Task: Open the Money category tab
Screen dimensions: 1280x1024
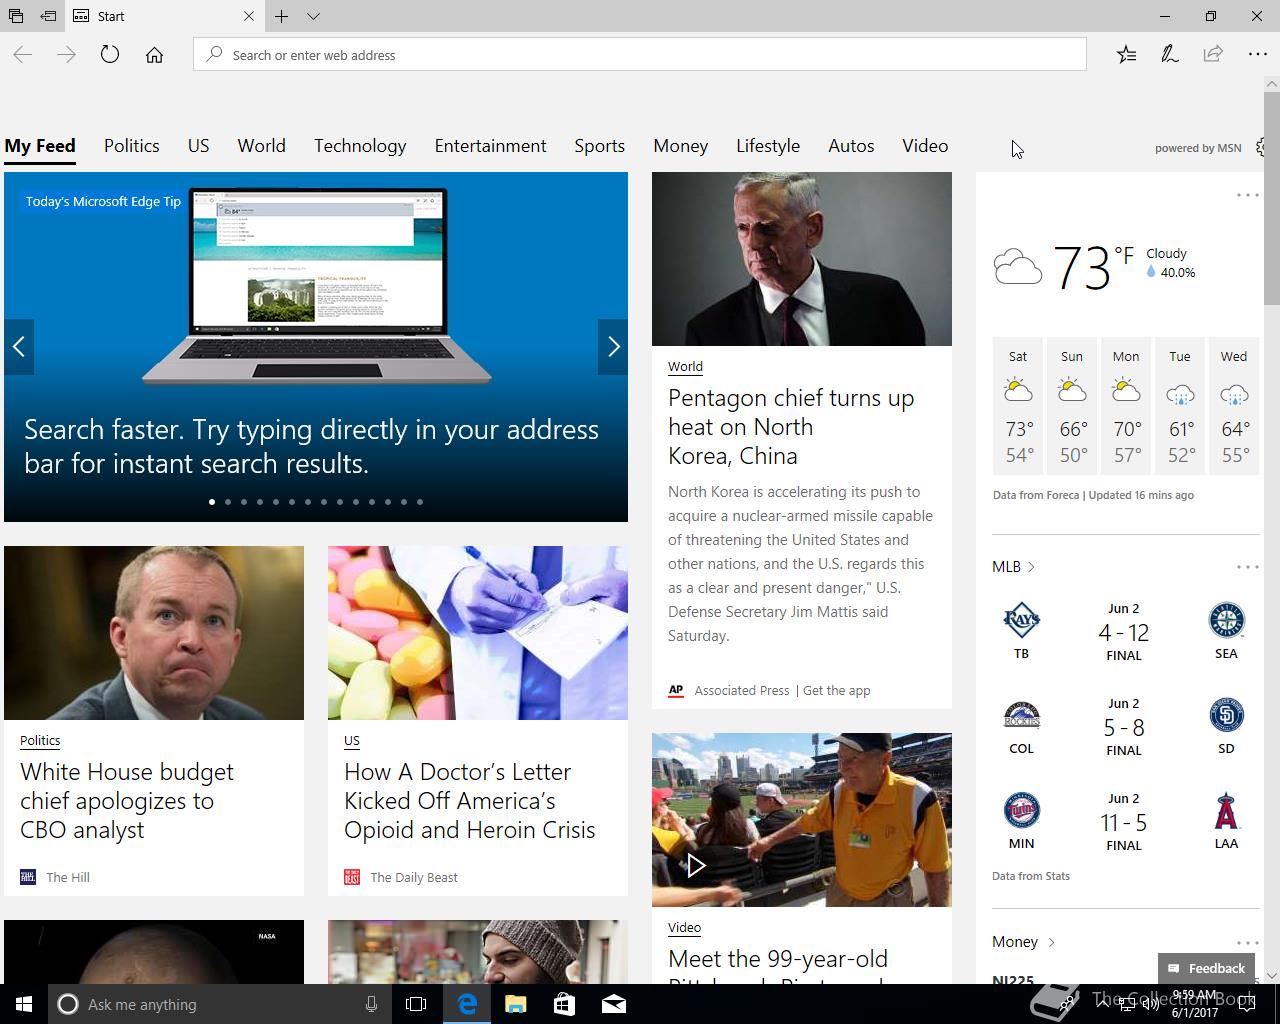Action: (681, 146)
